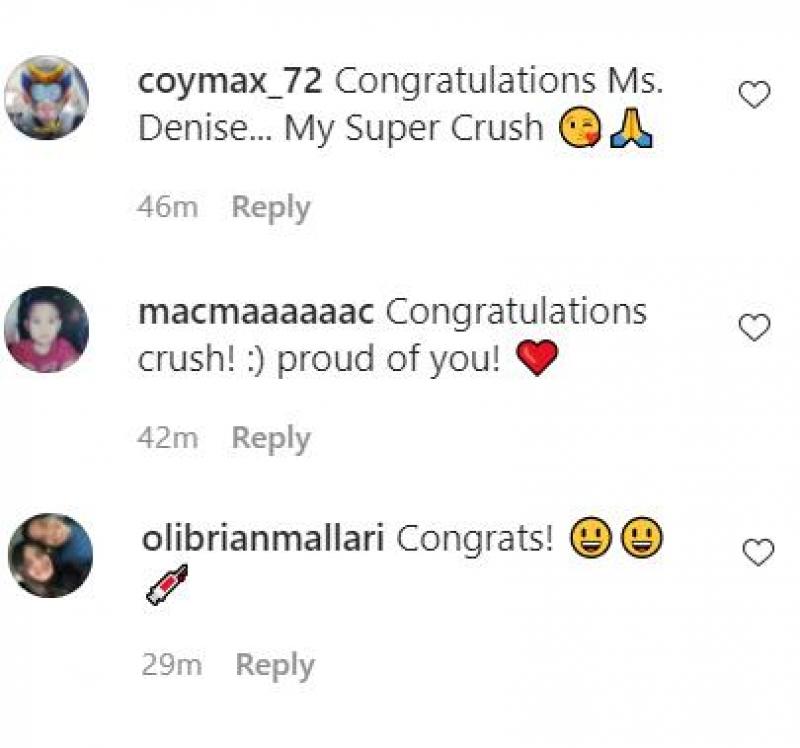Click the syringe emoji in olibrianmallari's comment

(166, 585)
